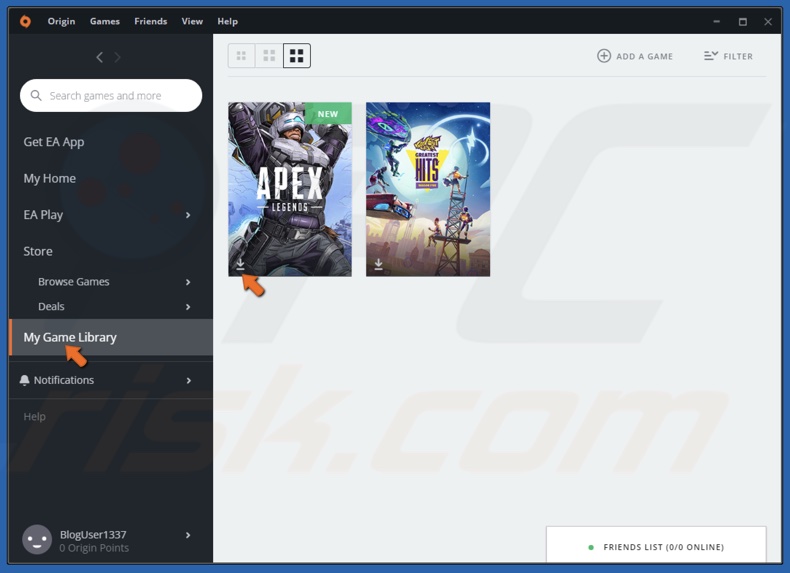Image resolution: width=790 pixels, height=573 pixels.
Task: Select Browse Games
Action: tap(74, 282)
